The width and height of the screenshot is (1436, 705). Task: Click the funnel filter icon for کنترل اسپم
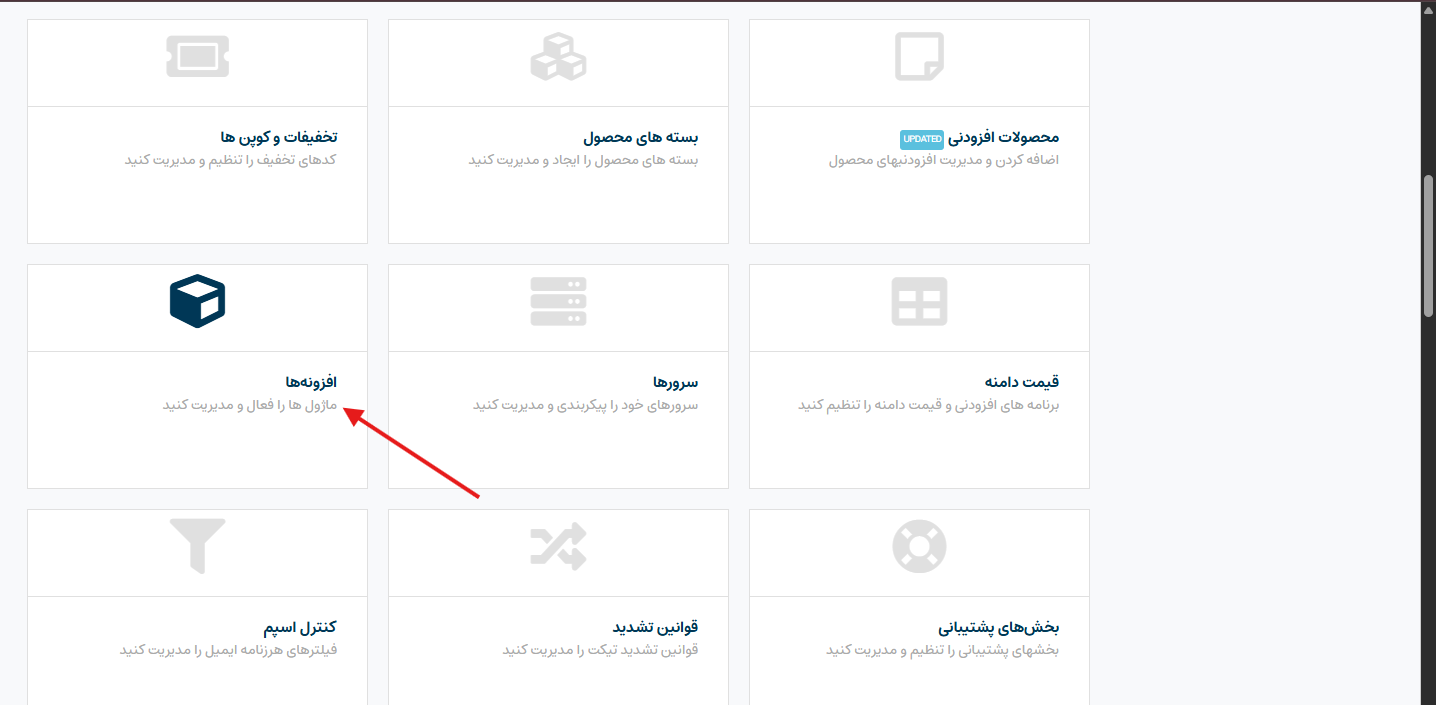[197, 546]
